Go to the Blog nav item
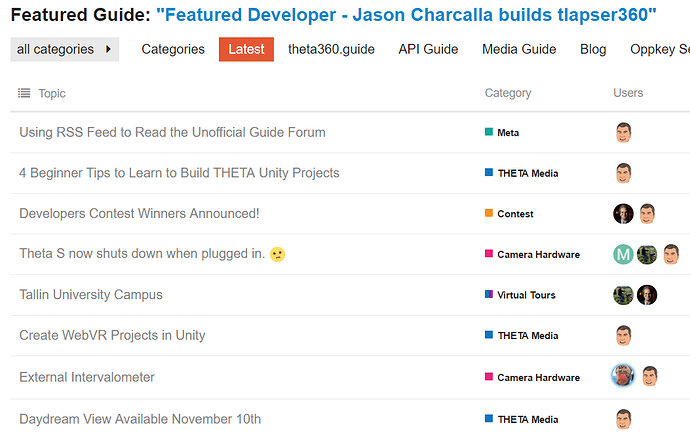690x438 pixels. point(593,49)
